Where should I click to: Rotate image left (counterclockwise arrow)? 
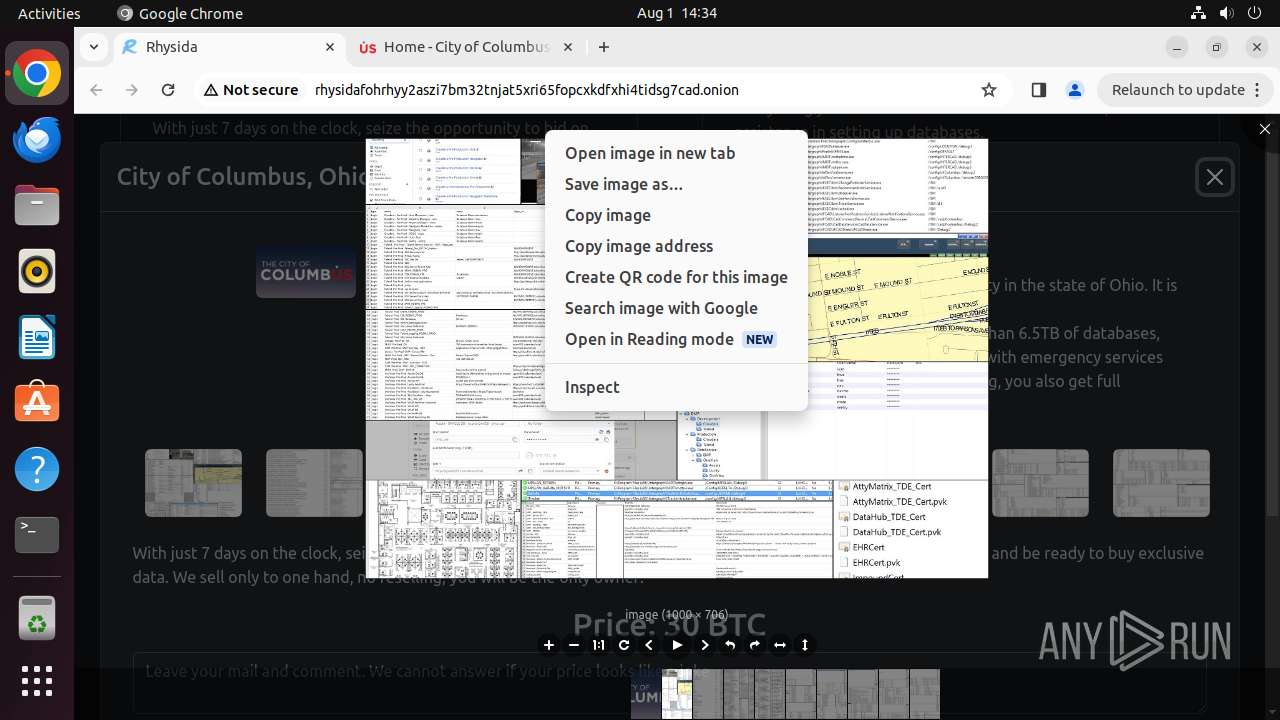tap(730, 645)
